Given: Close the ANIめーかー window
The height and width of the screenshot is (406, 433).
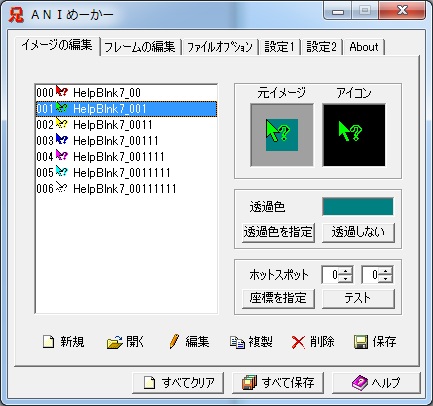Looking at the screenshot, I should pos(402,11).
